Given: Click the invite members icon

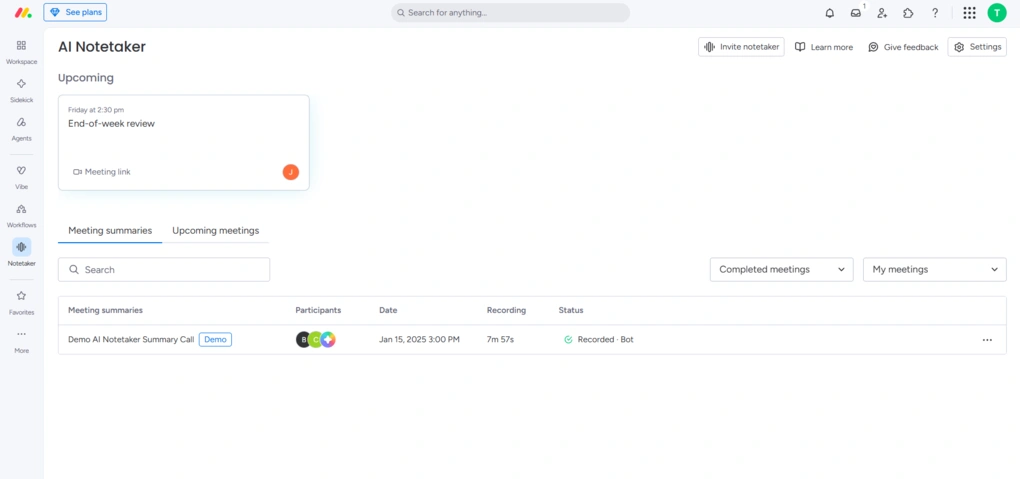Looking at the screenshot, I should pos(882,12).
